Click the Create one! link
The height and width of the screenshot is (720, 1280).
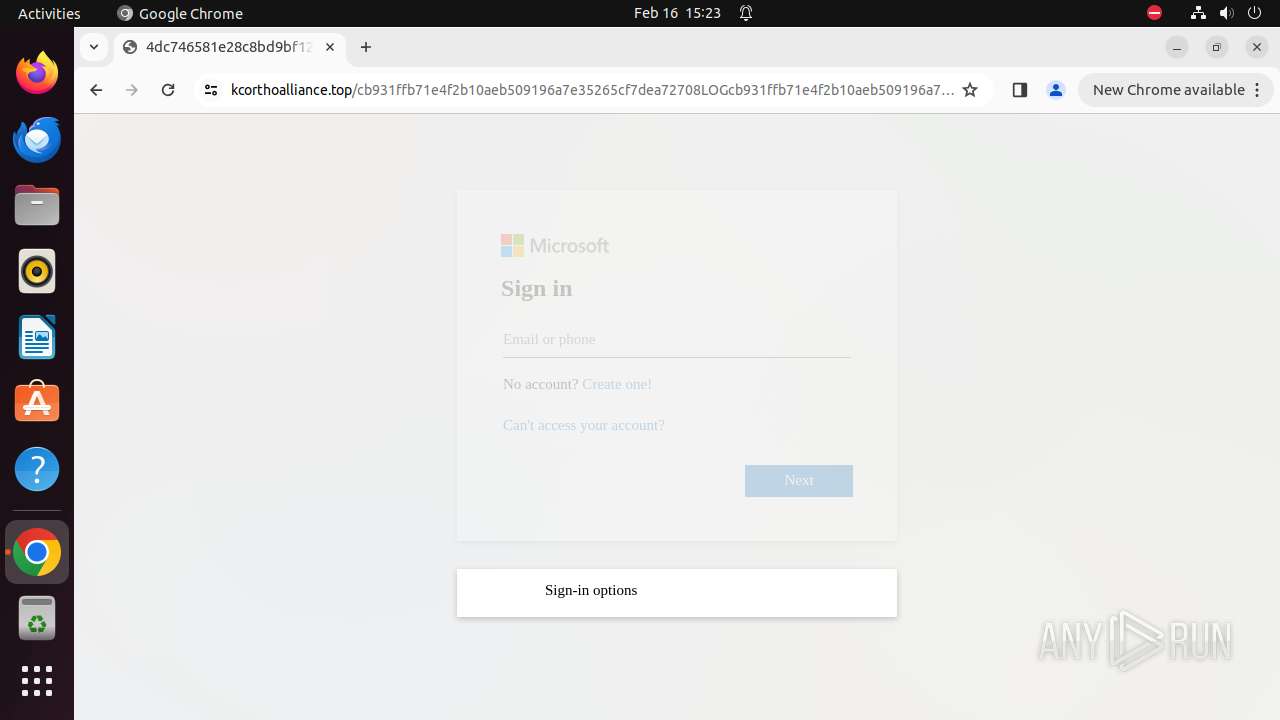617,384
